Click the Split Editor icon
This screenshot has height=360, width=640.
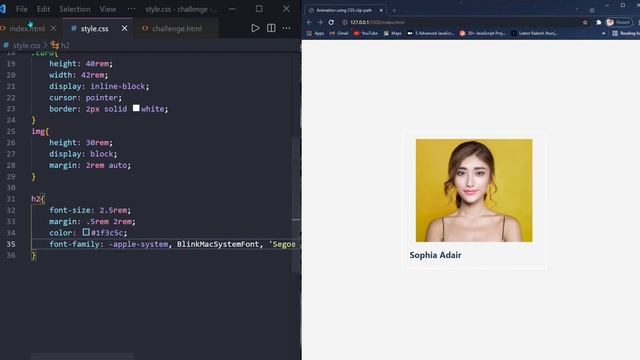271,28
